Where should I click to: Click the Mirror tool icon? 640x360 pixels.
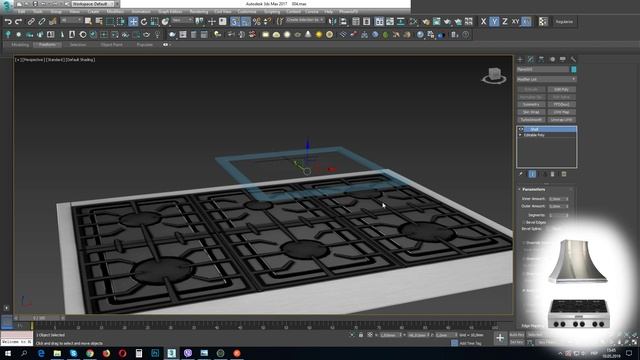(333, 22)
